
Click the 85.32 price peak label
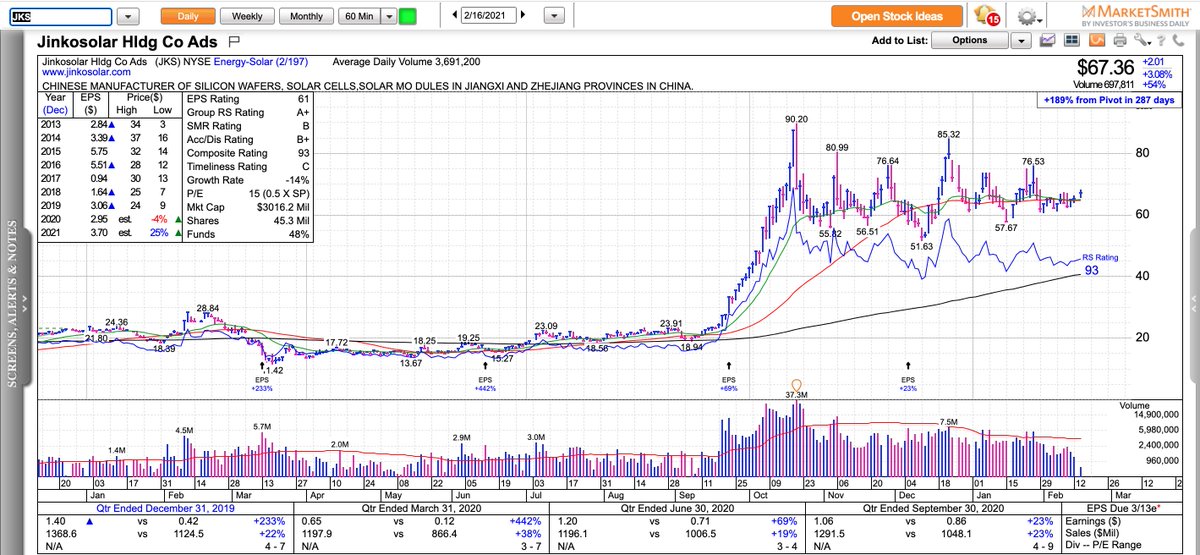pyautogui.click(x=948, y=134)
